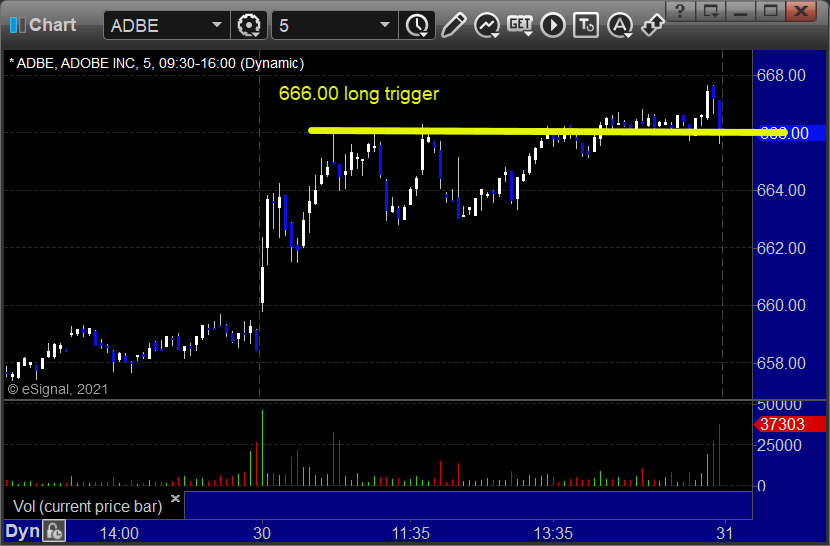Click the 660.00 price axis label
The image size is (830, 546).
pos(781,305)
